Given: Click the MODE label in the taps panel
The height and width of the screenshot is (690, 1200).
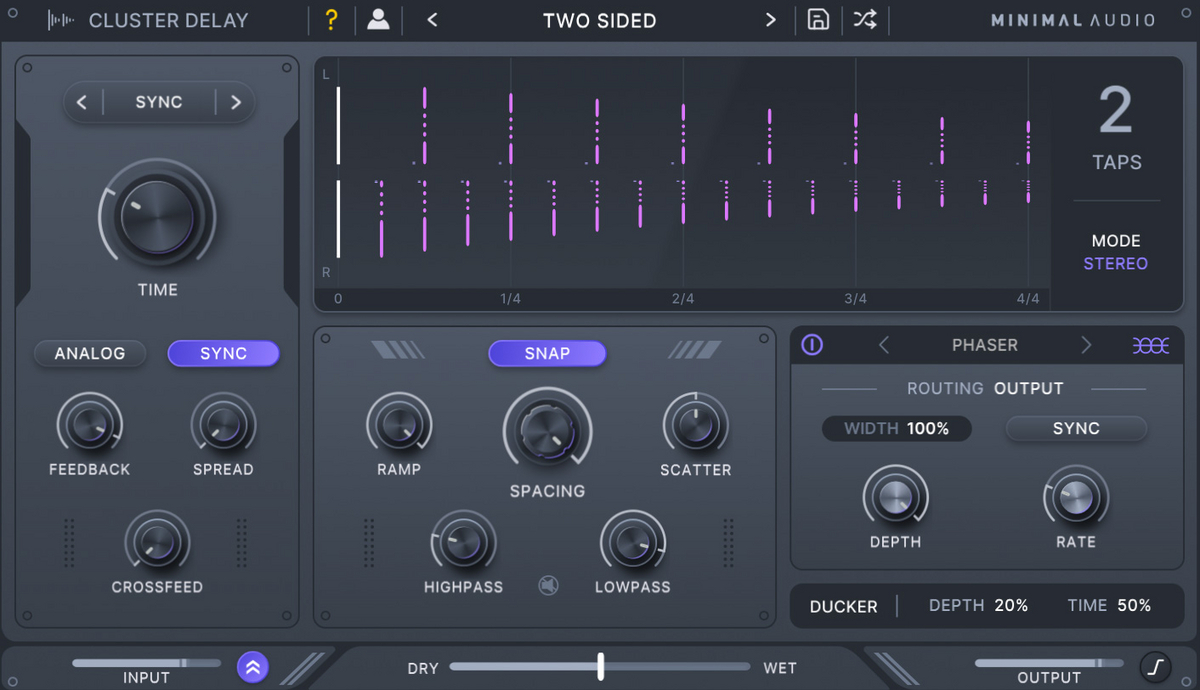Looking at the screenshot, I should point(1116,241).
